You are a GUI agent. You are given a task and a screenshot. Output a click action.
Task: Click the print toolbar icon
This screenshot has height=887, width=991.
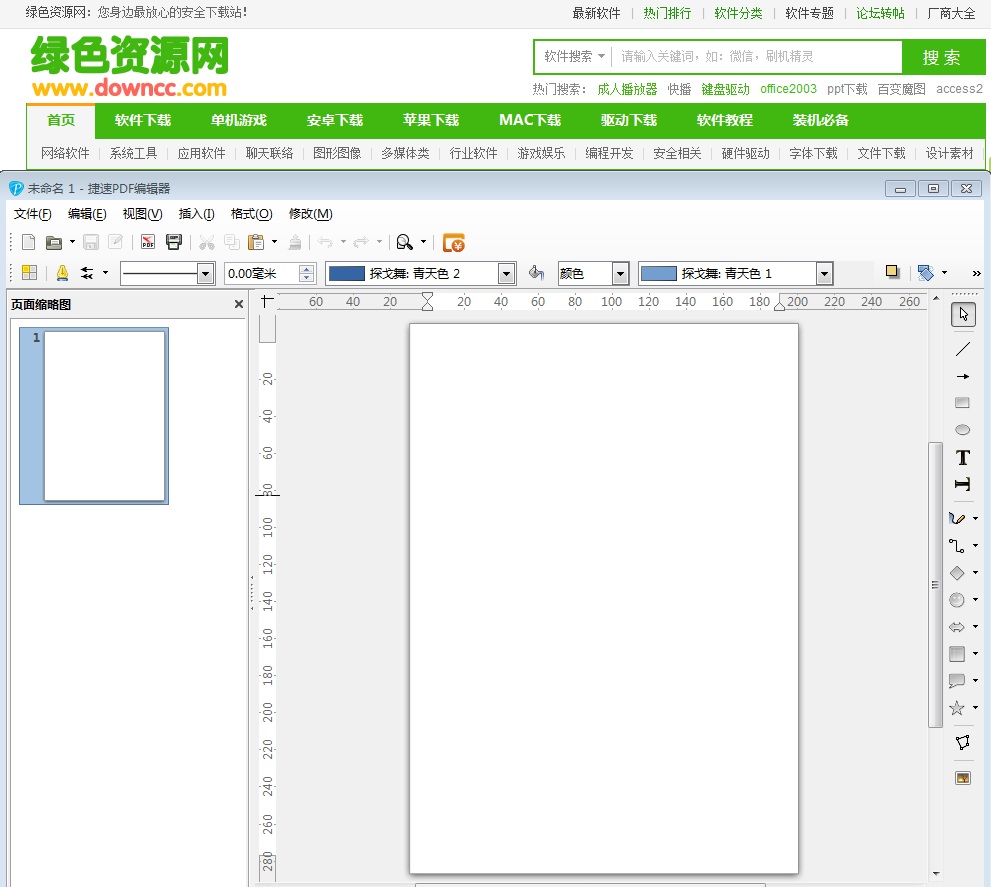[x=172, y=241]
